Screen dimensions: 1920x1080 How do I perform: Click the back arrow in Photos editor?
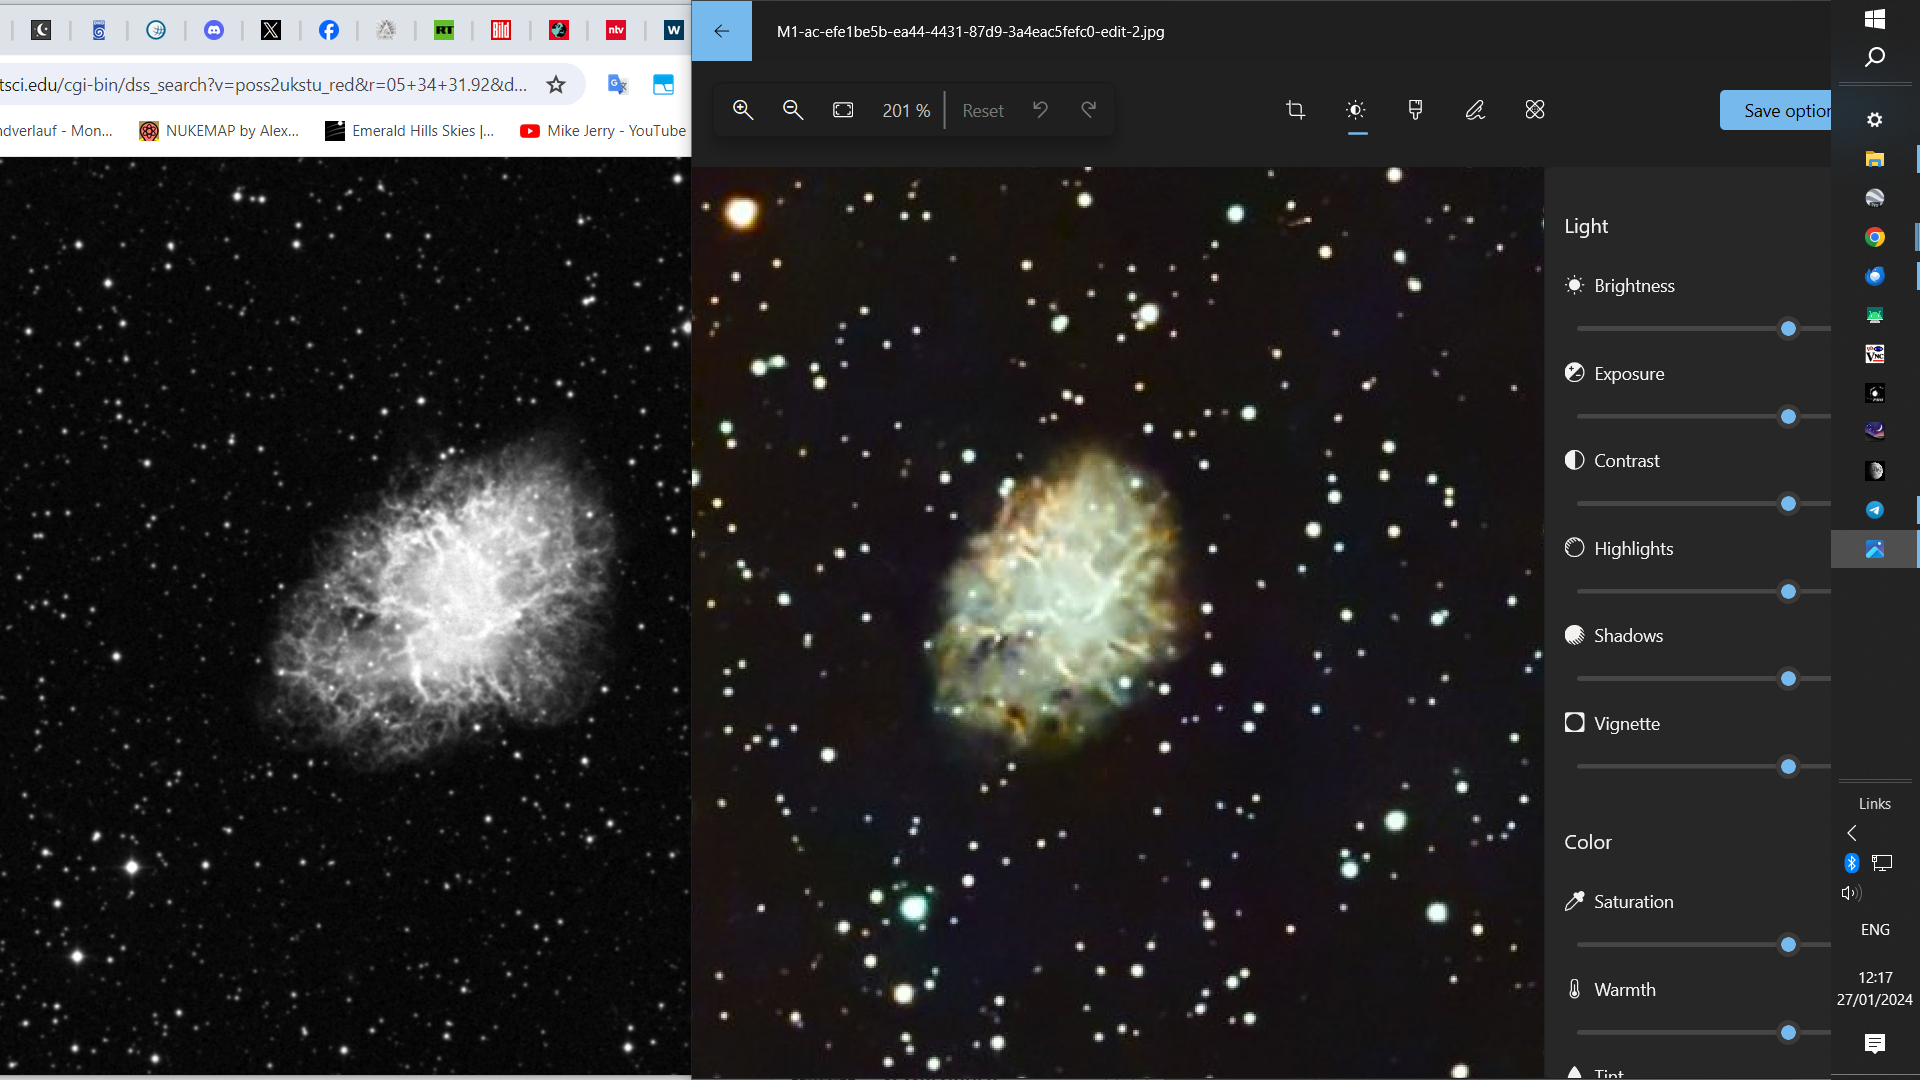pos(721,31)
